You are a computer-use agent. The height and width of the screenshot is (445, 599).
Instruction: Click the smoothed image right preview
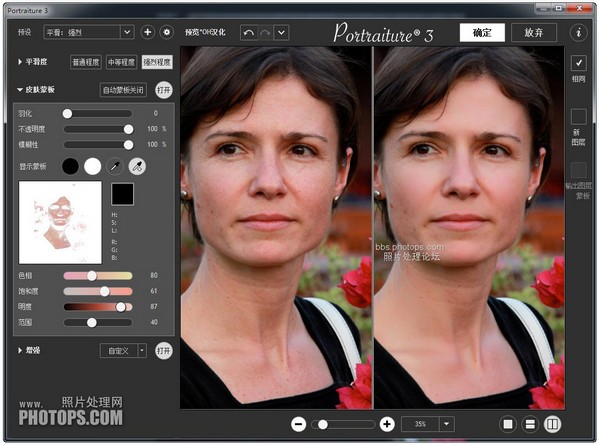pyautogui.click(x=469, y=228)
